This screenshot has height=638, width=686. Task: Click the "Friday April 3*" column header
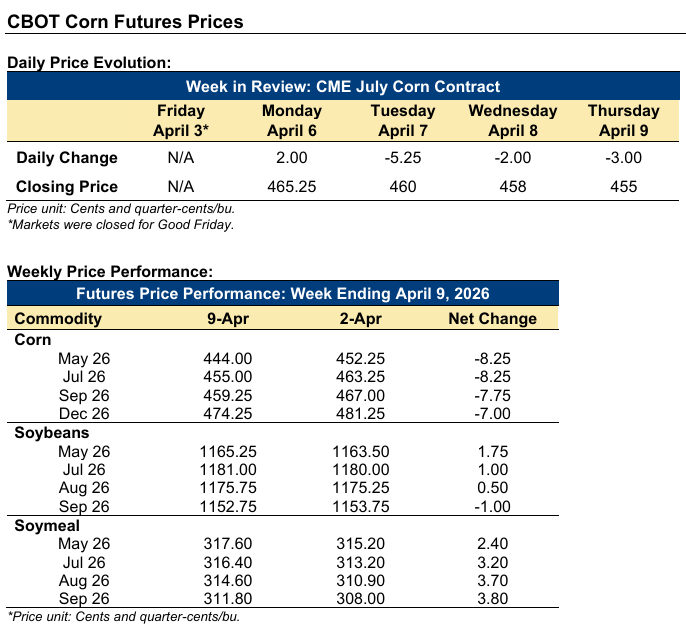coord(181,120)
